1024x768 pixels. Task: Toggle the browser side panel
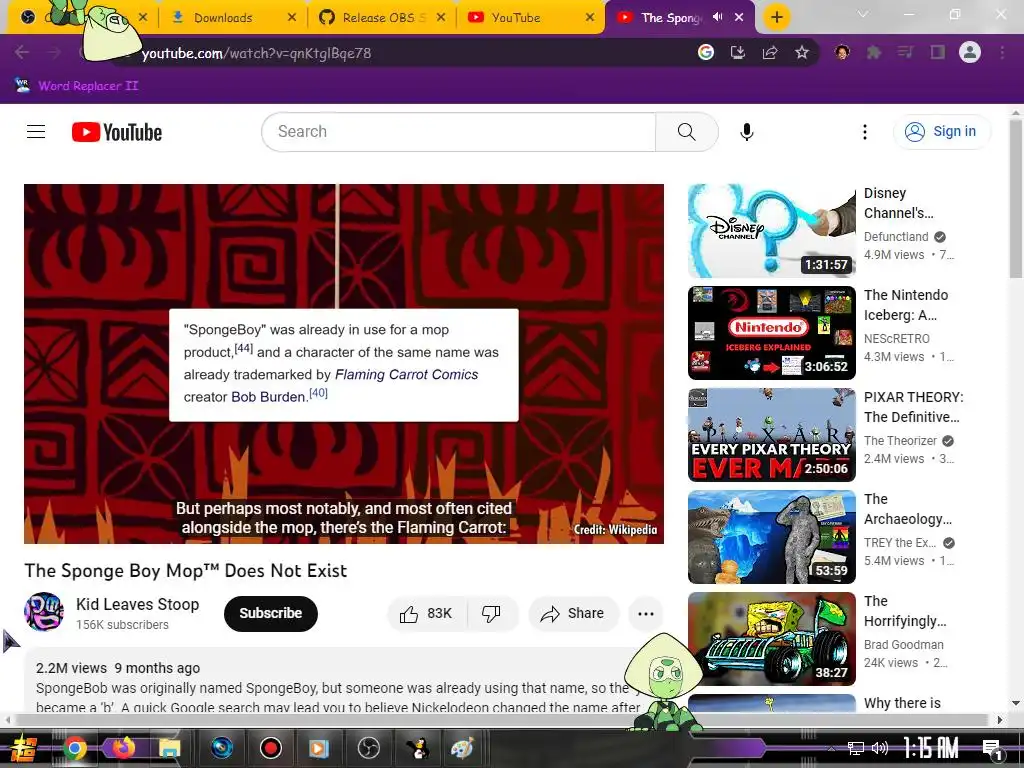[938, 52]
